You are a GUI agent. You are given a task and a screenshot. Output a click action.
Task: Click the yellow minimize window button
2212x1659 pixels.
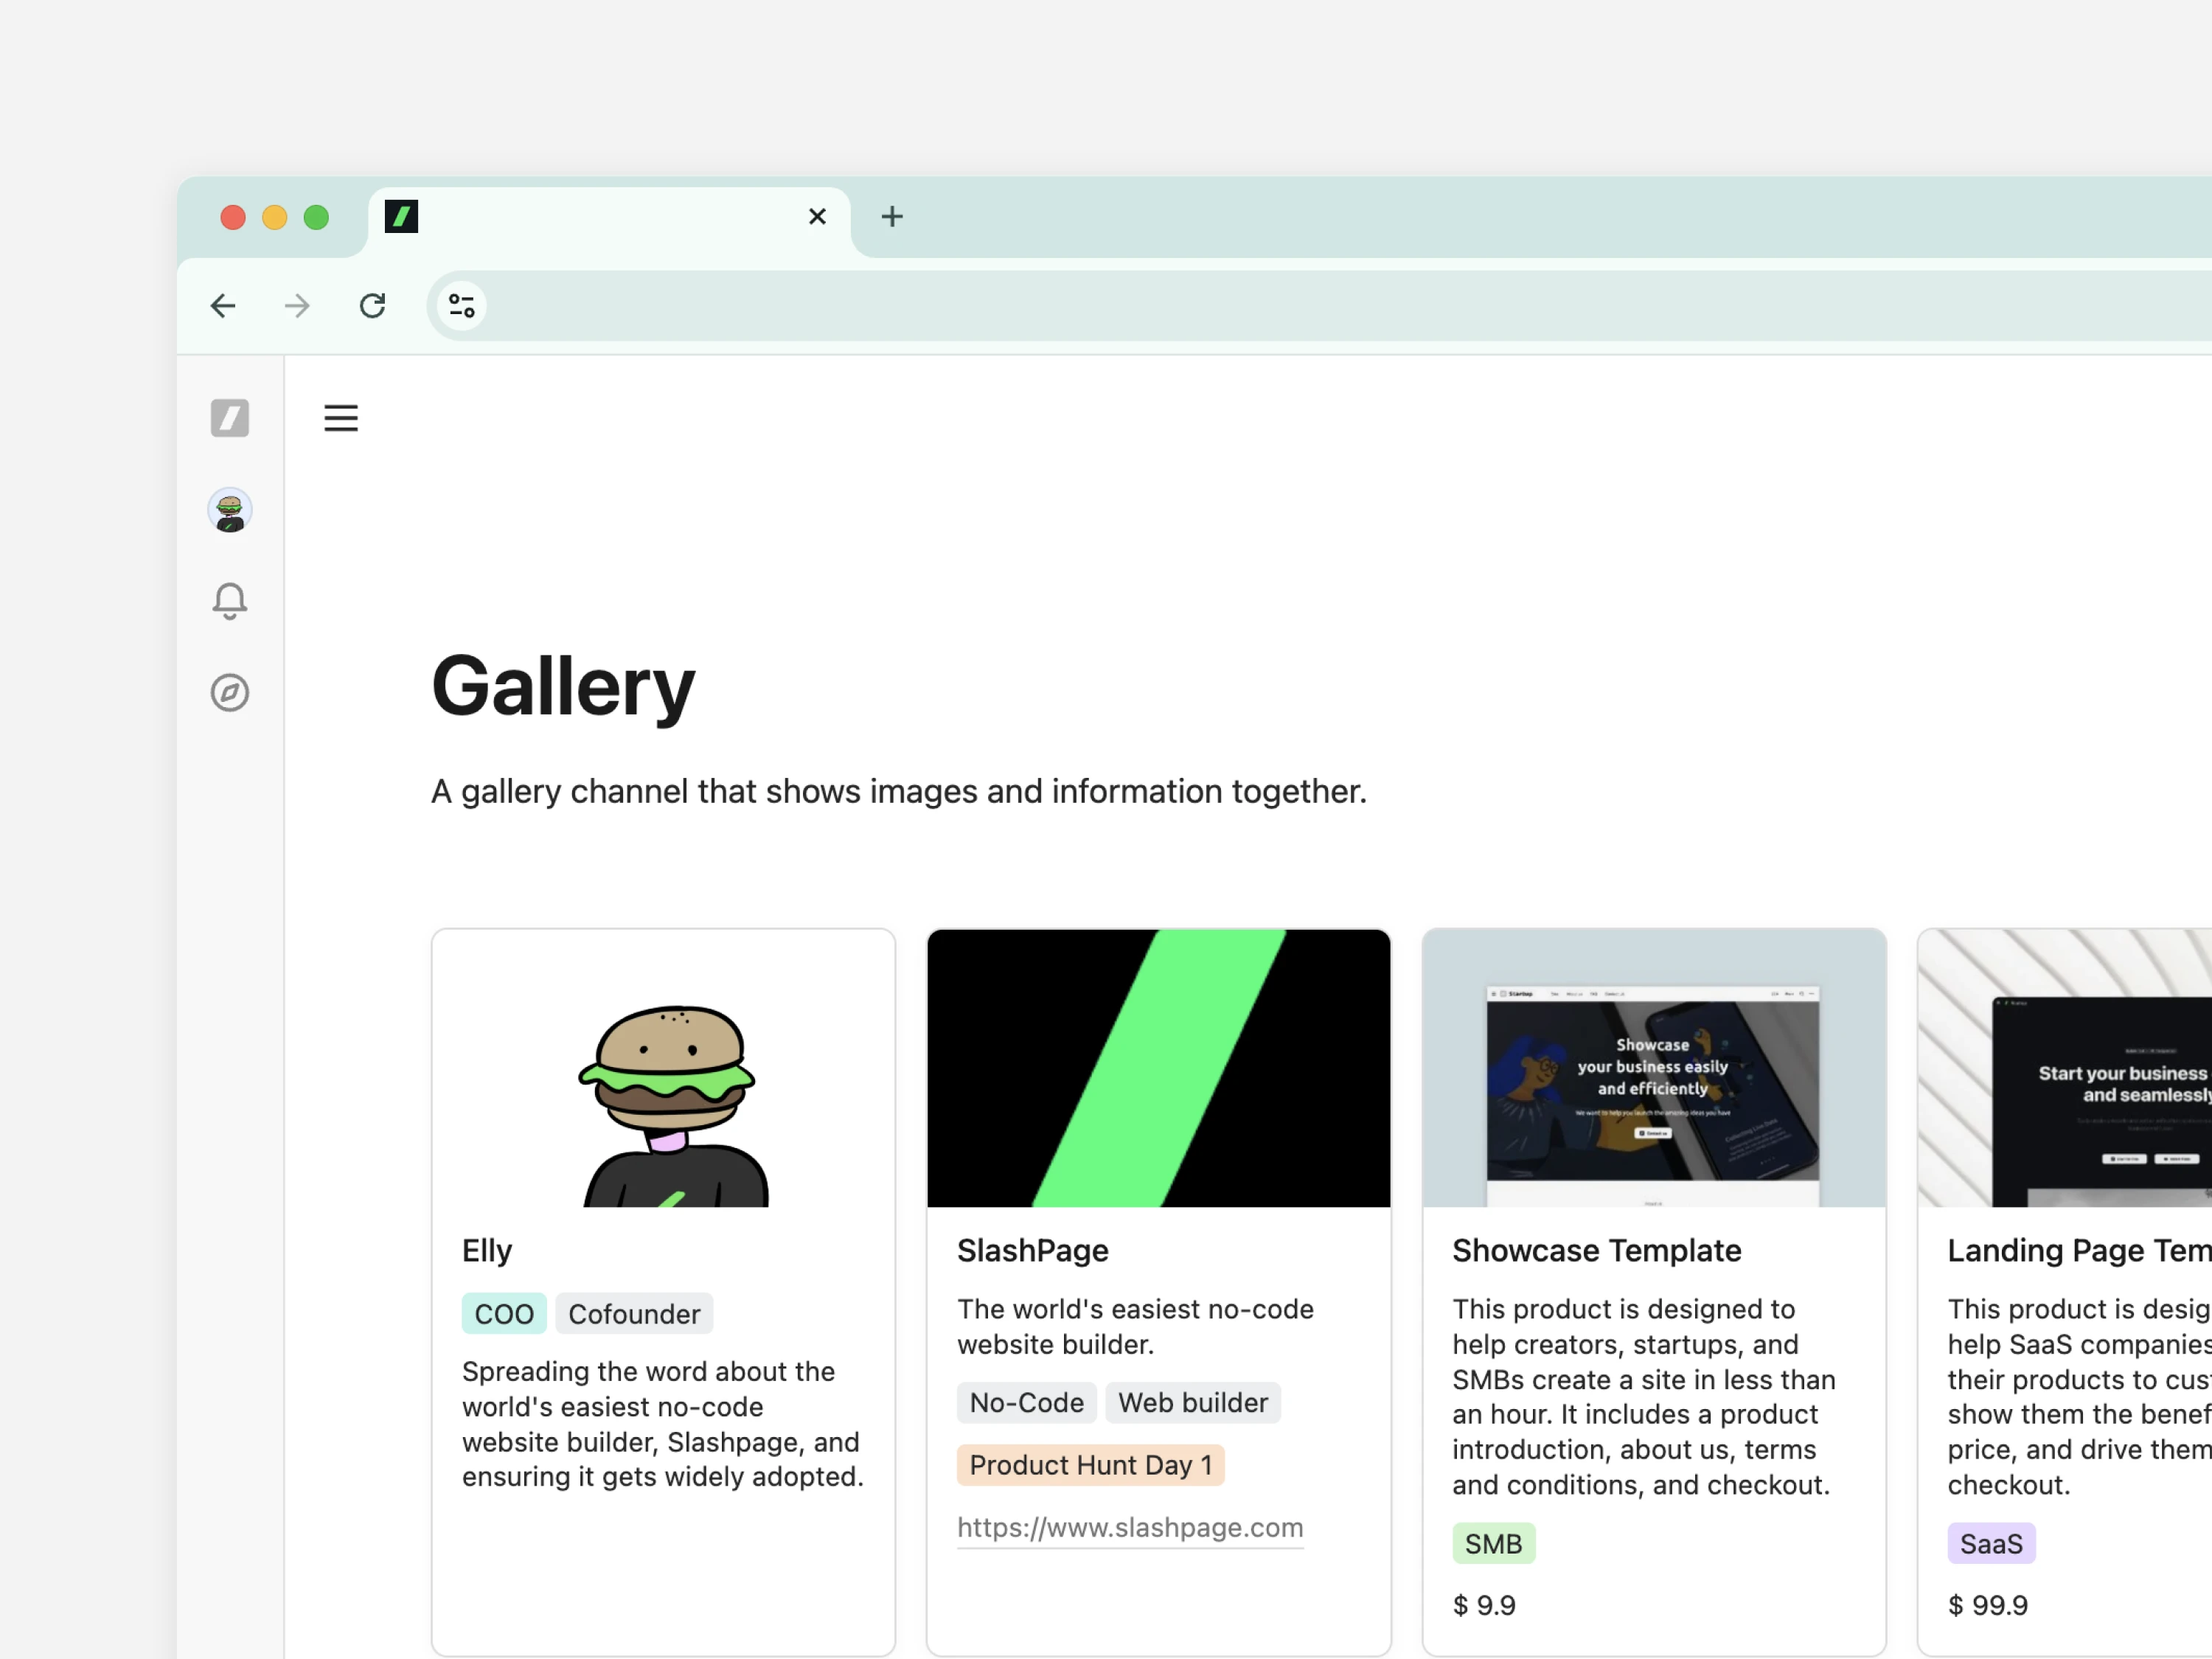pyautogui.click(x=275, y=217)
